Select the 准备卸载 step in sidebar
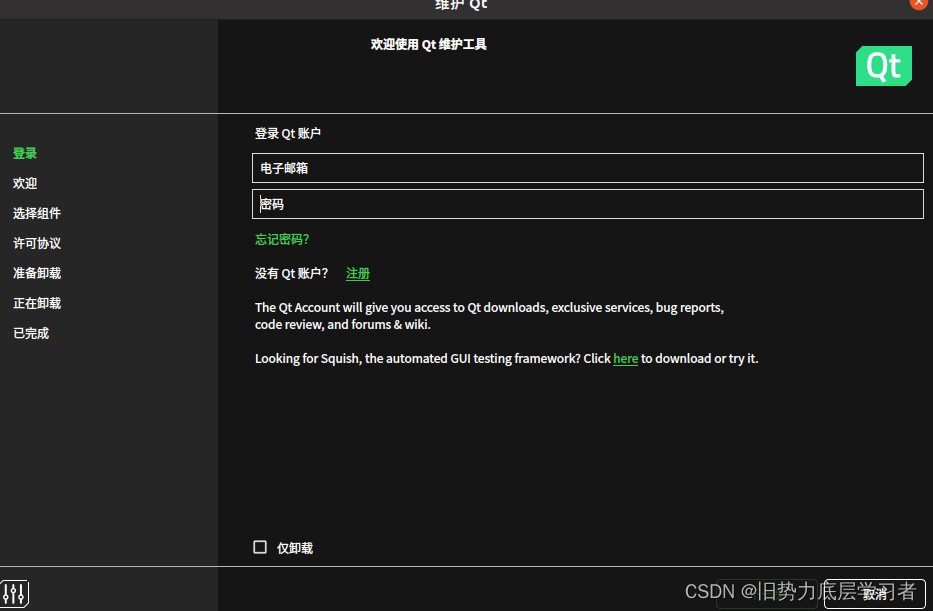Viewport: 933px width, 611px height. pos(37,273)
